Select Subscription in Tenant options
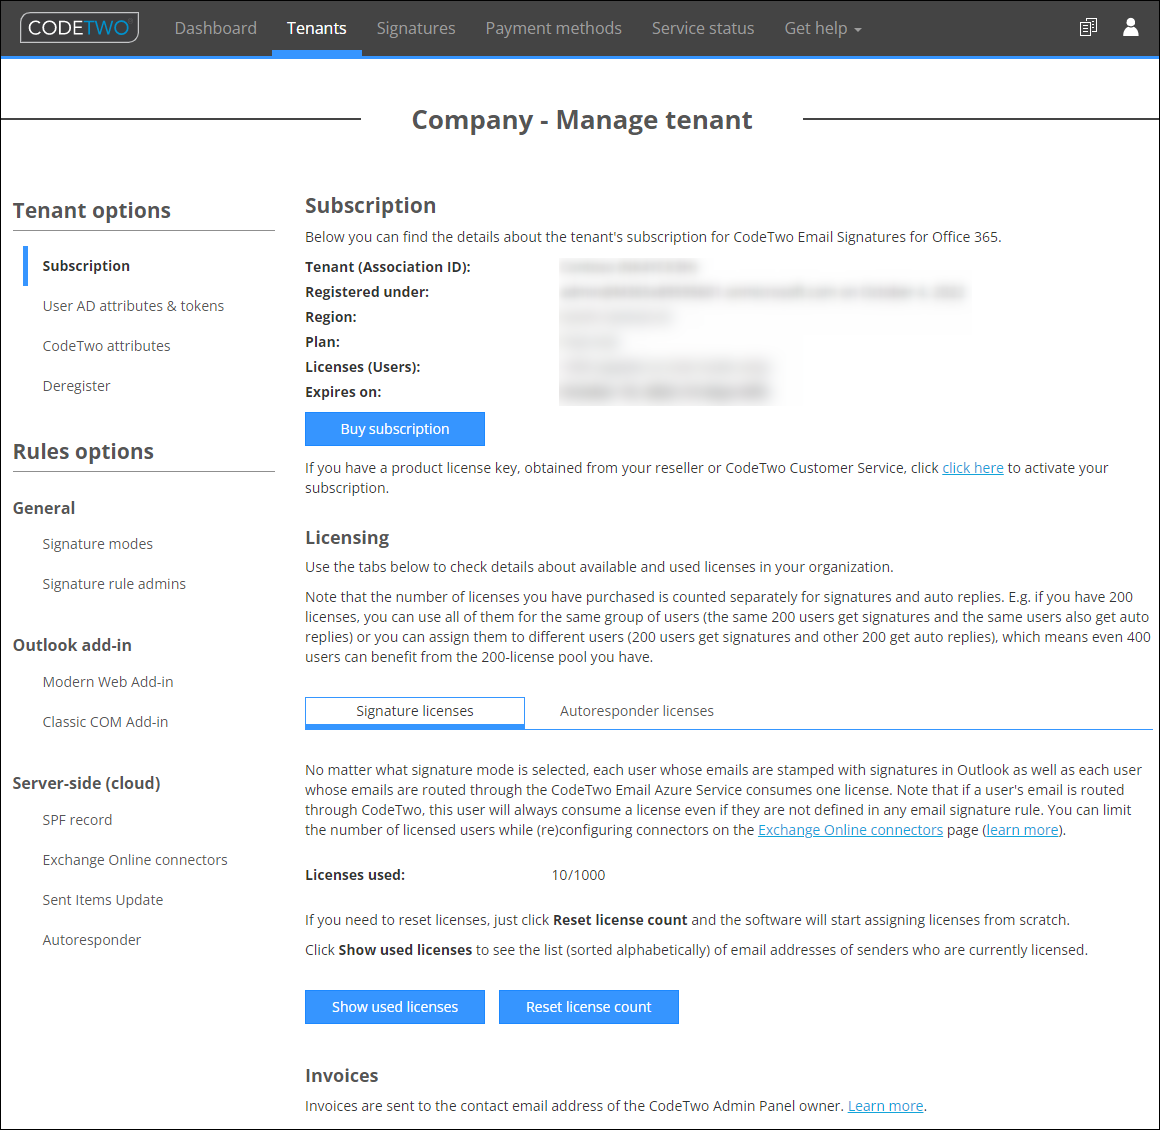 point(86,266)
